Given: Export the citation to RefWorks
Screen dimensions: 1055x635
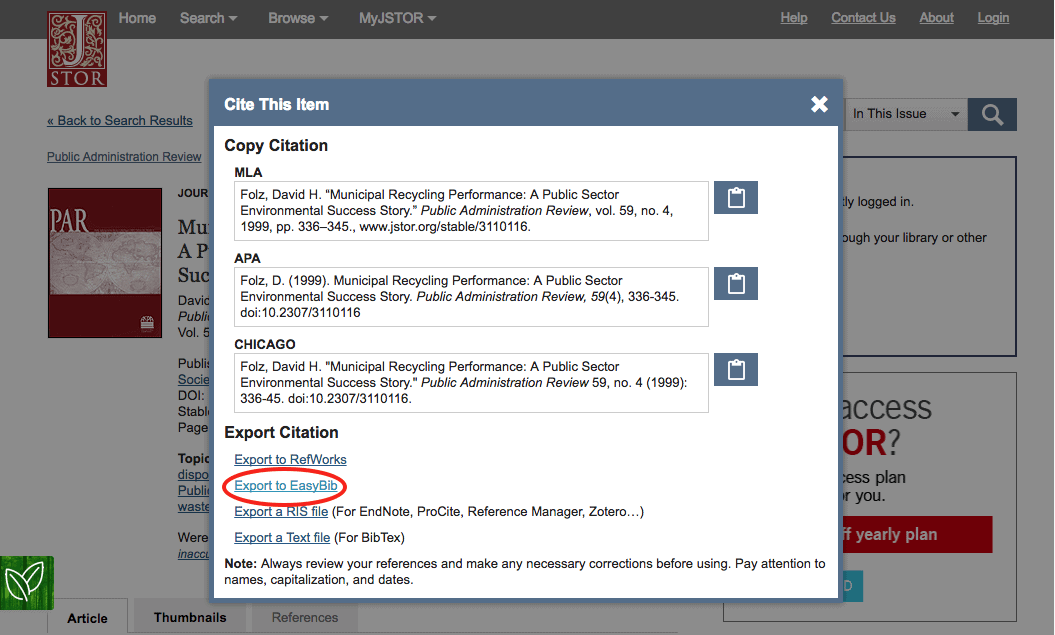Looking at the screenshot, I should tap(289, 459).
